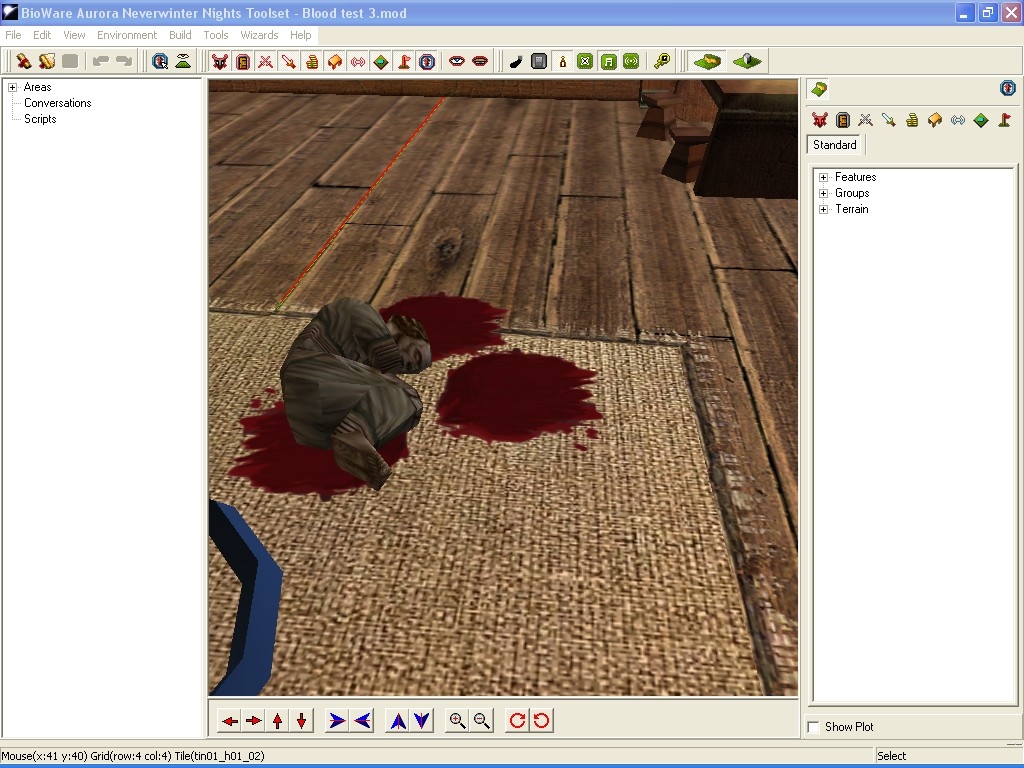Select Scripts in the module tree
The width and height of the screenshot is (1024, 768).
click(x=40, y=119)
